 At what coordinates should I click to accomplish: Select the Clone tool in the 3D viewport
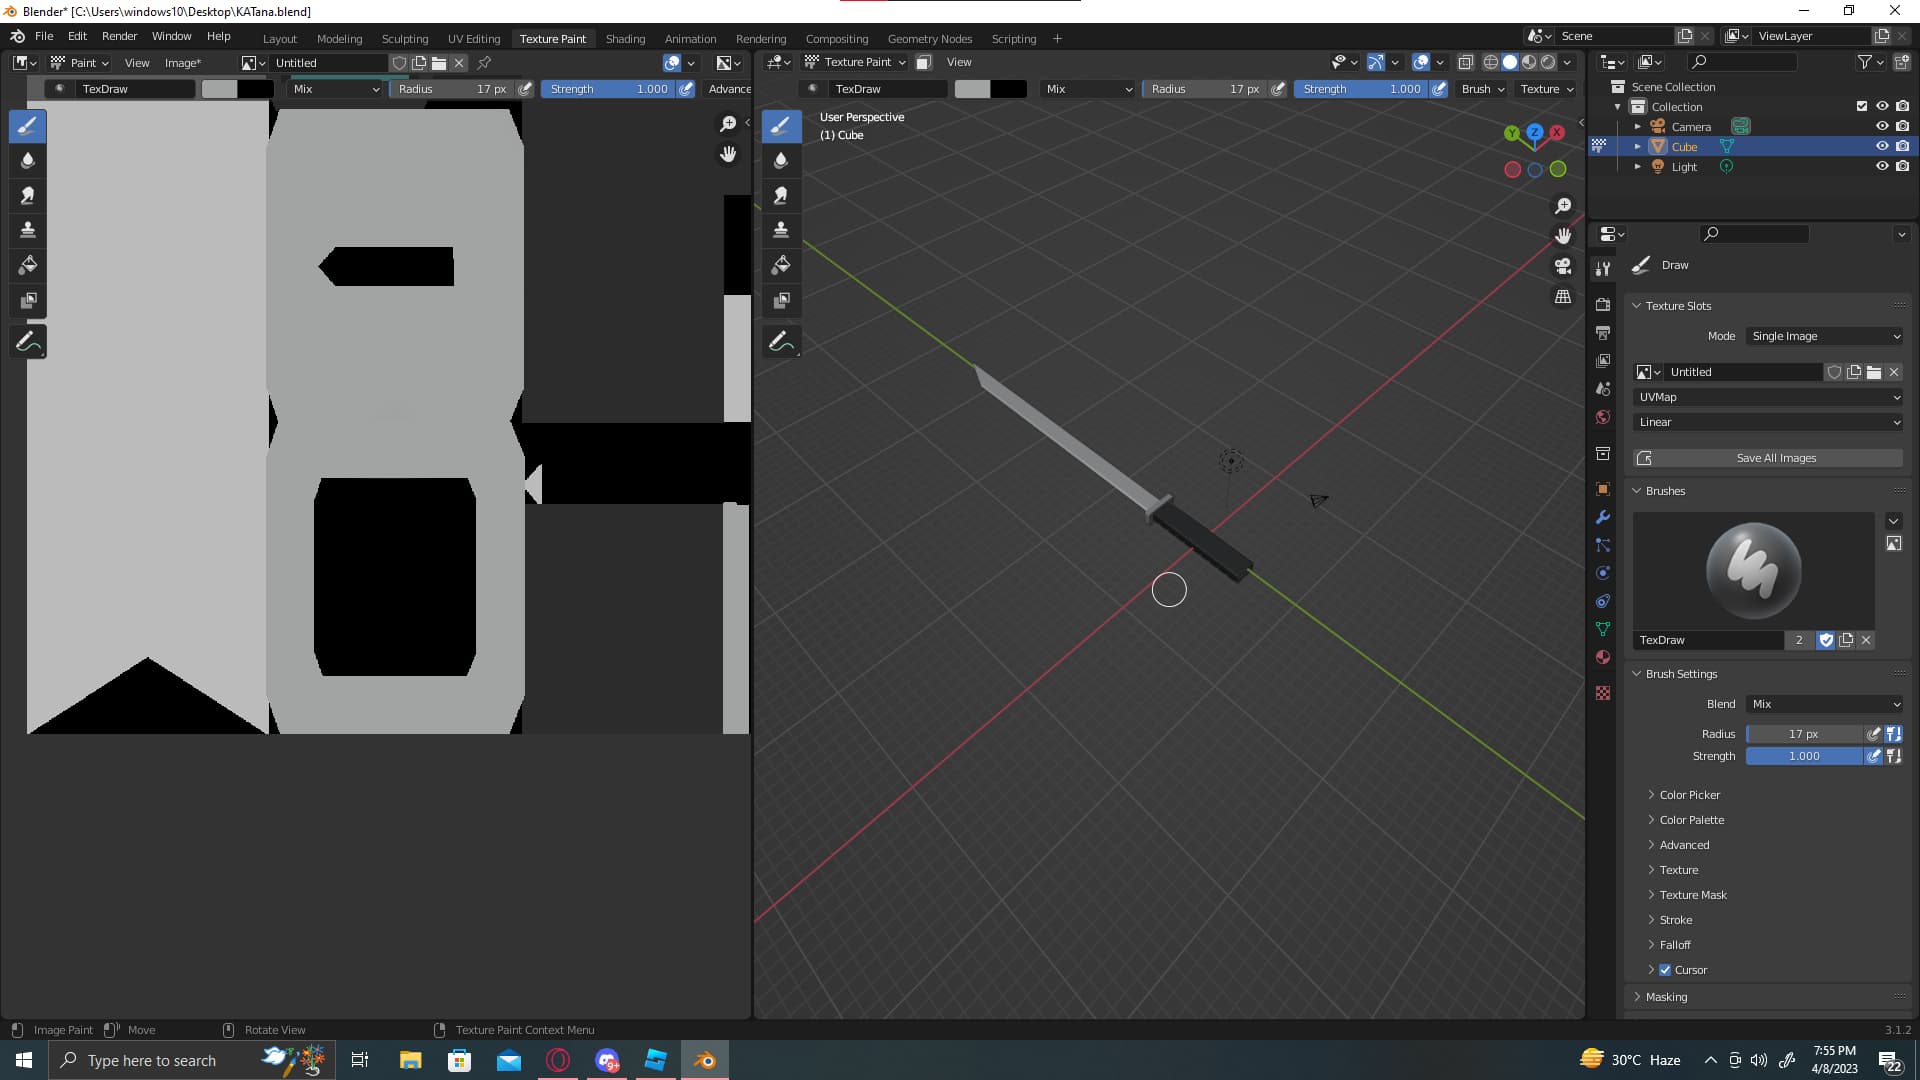[781, 230]
